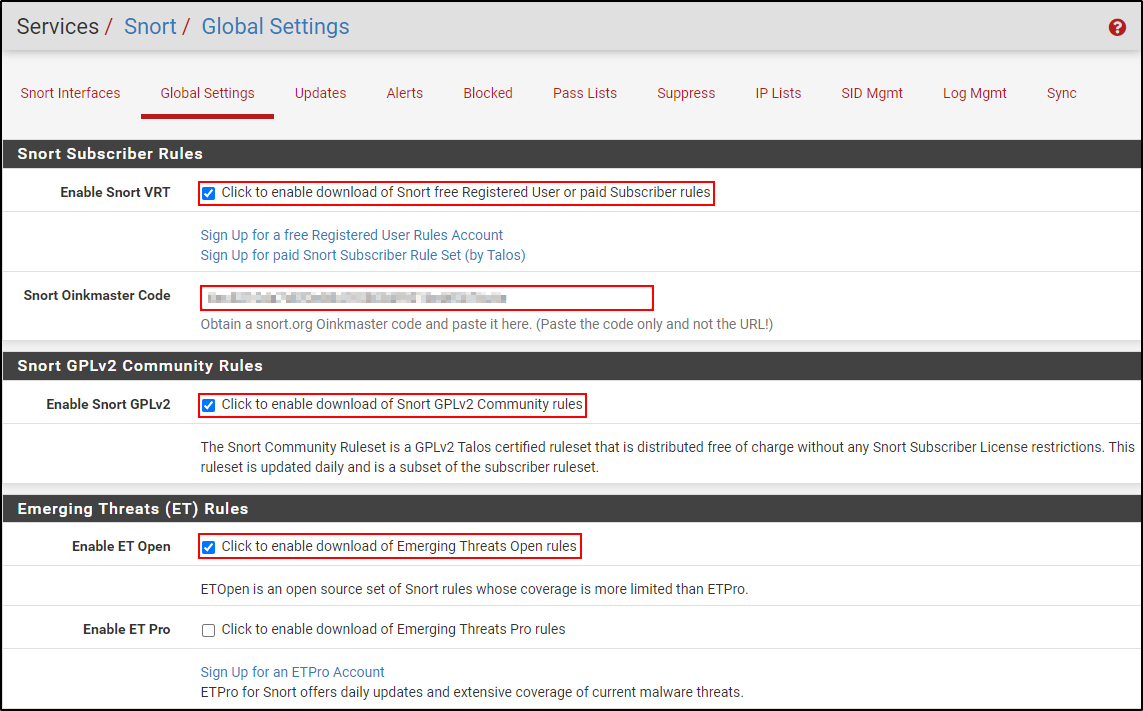
Task: Switch to the Updates tab
Action: pyautogui.click(x=320, y=93)
